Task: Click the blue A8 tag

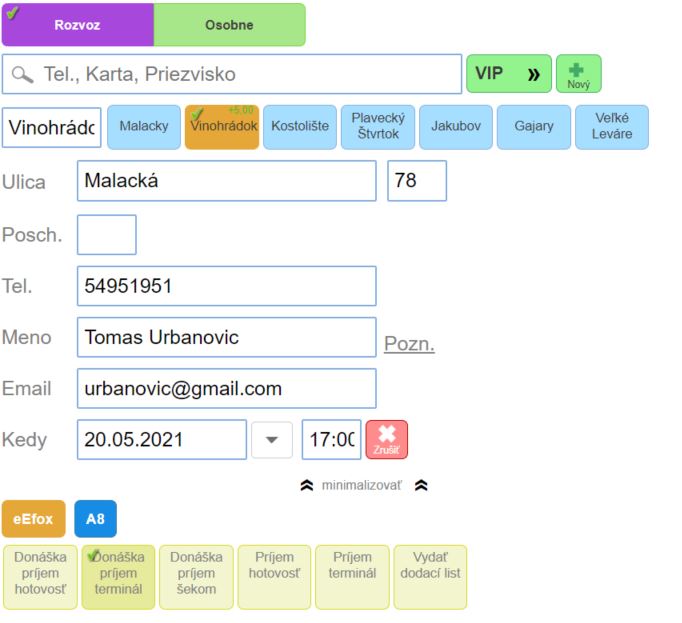Action: [x=95, y=519]
